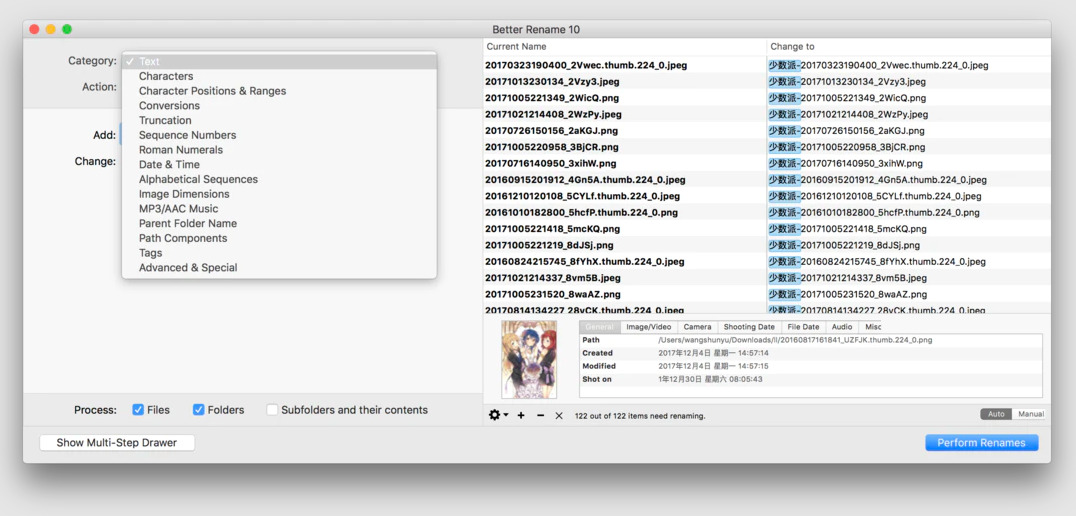Choose Alphabetical Sequences category

(x=279, y=179)
